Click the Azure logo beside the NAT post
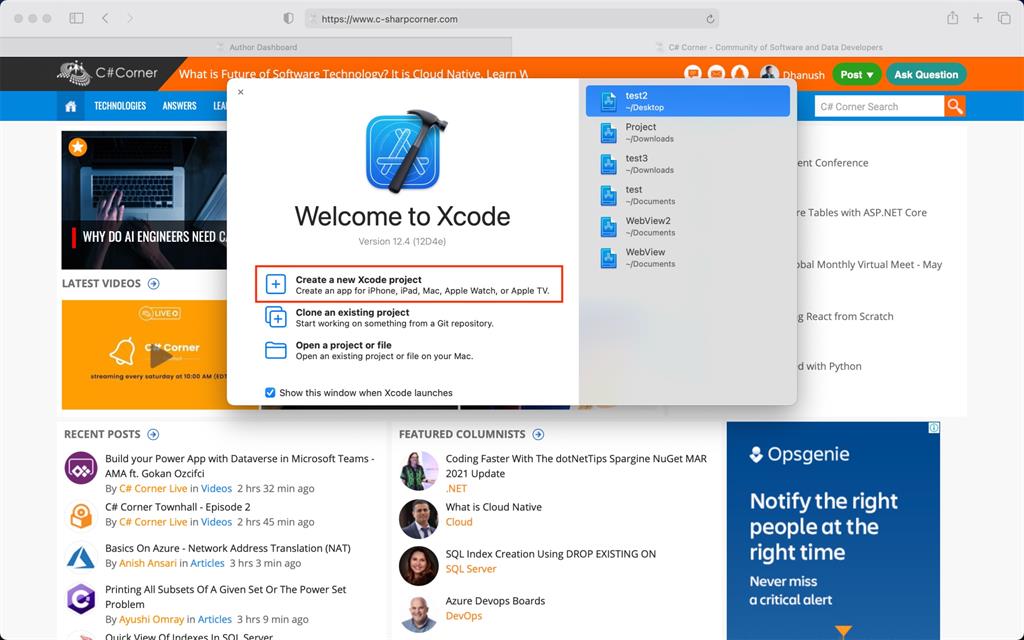 point(81,557)
